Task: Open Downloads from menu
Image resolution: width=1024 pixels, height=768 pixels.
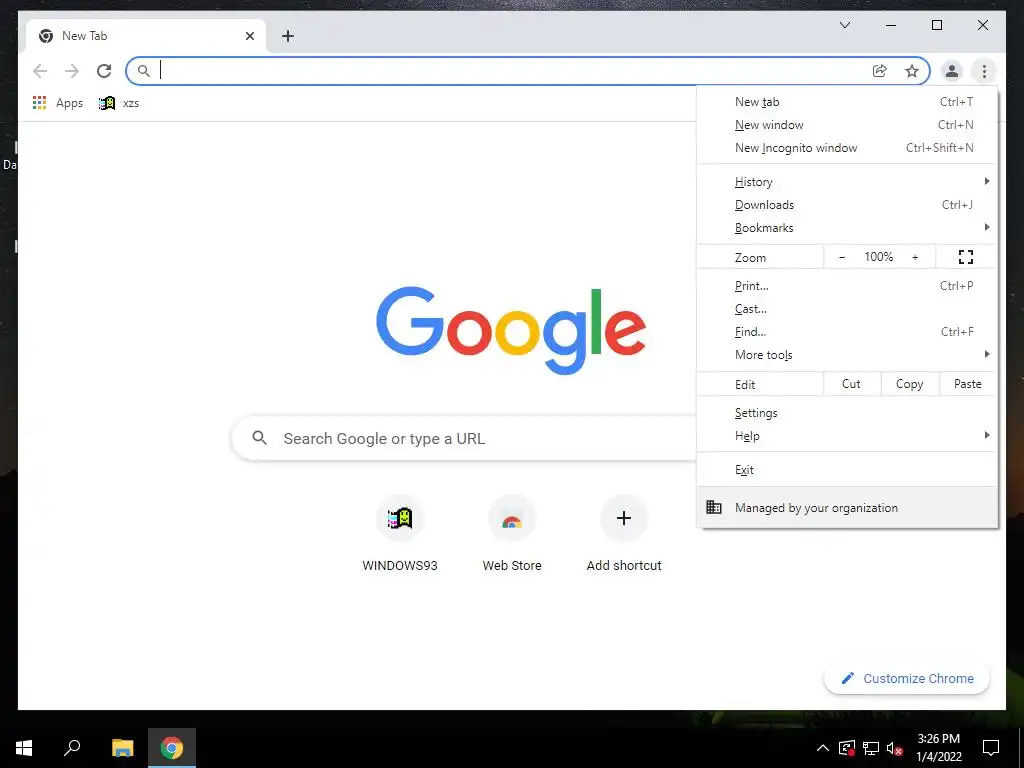Action: pyautogui.click(x=847, y=204)
